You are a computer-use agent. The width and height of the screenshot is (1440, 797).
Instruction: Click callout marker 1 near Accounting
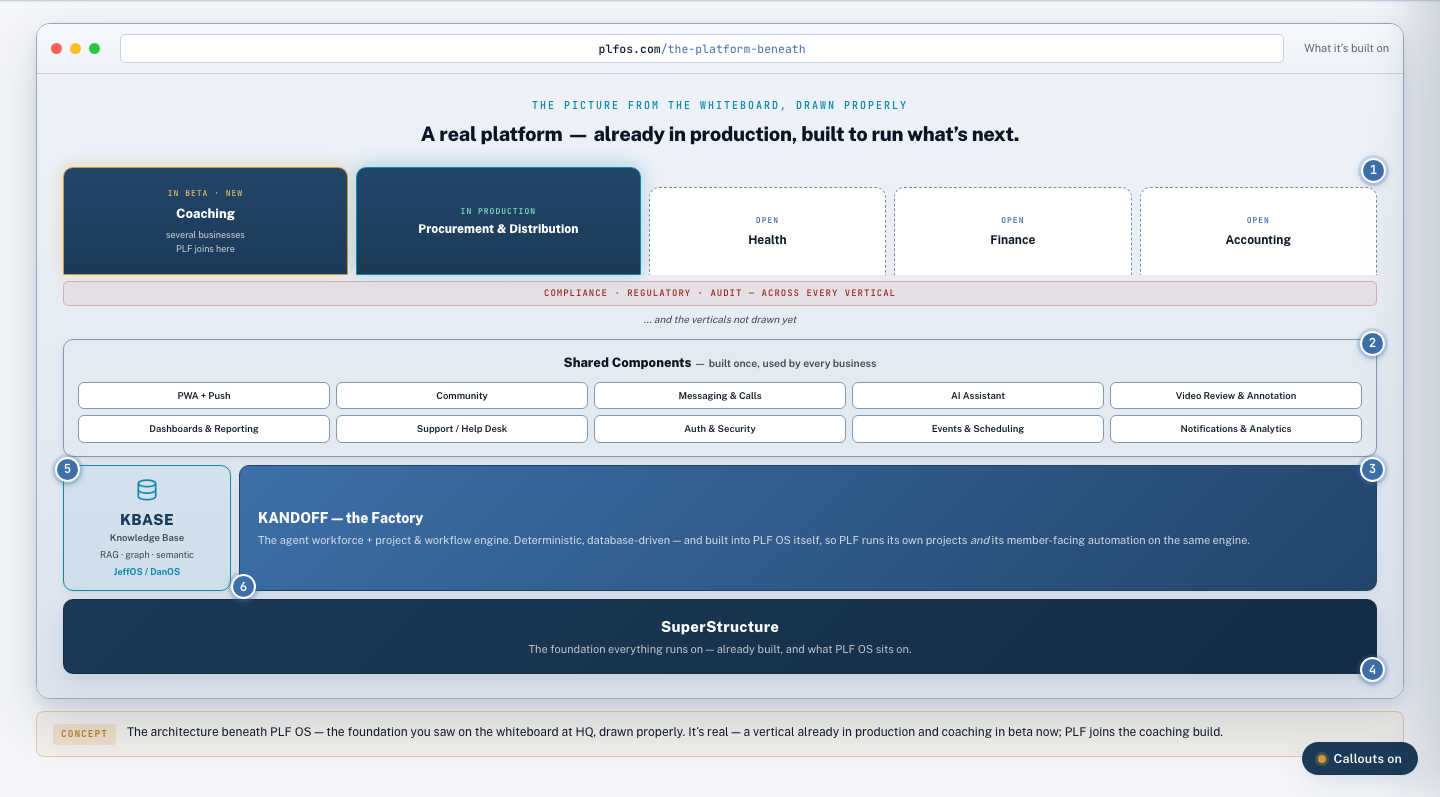coord(1373,170)
